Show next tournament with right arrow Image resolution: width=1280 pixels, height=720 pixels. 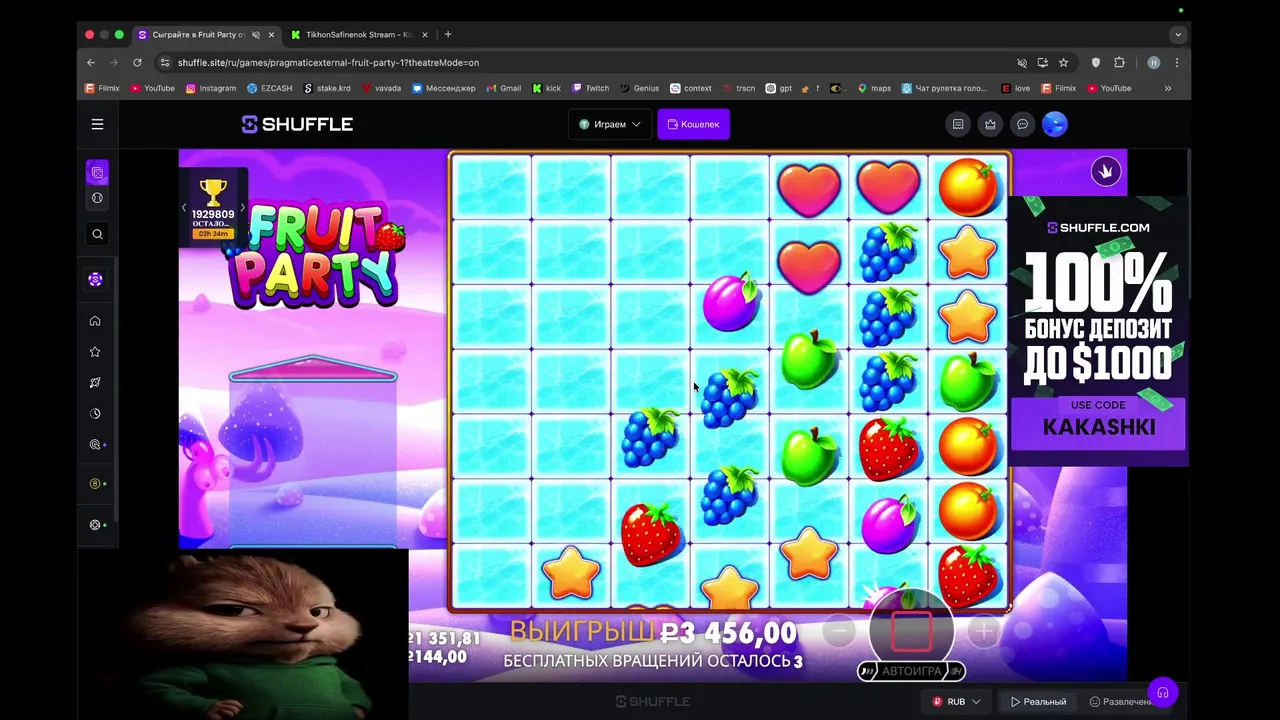point(242,208)
